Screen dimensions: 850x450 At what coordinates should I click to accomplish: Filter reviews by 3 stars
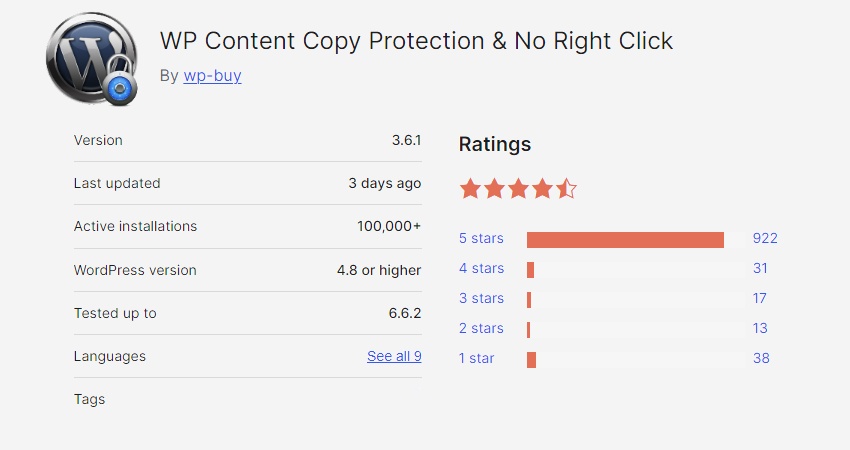point(481,298)
